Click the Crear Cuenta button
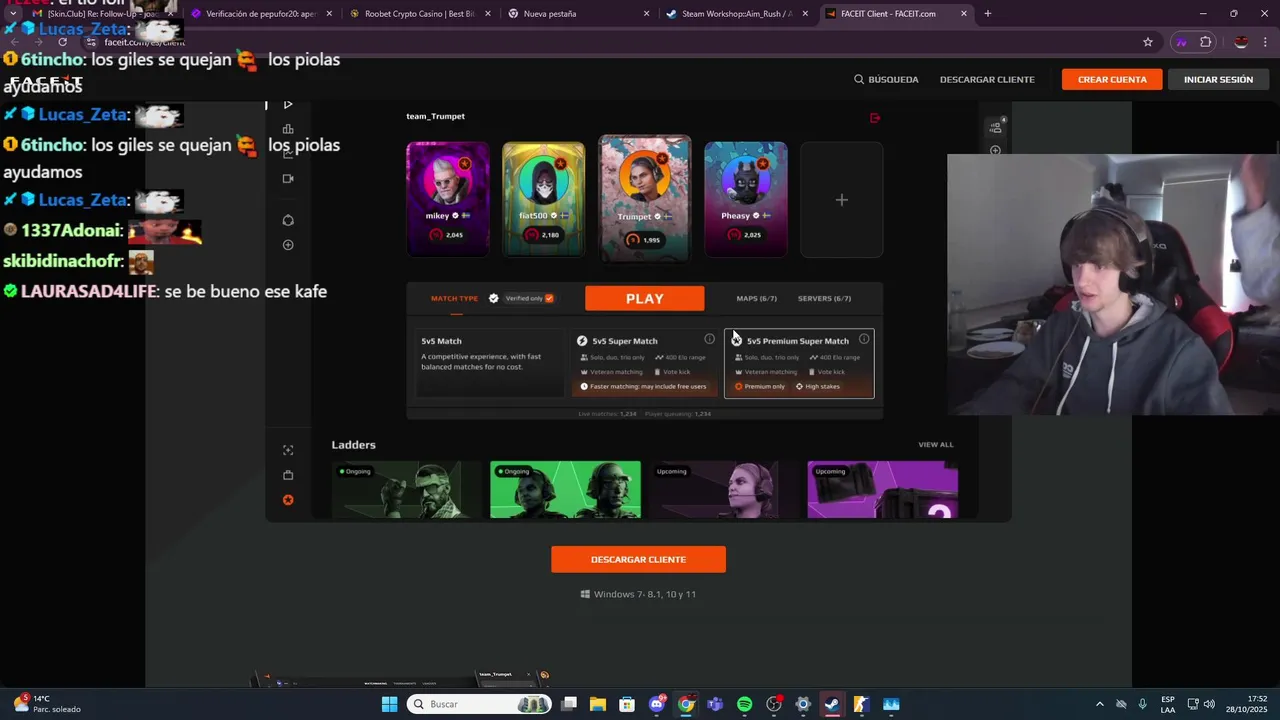The image size is (1280, 720). pyautogui.click(x=1112, y=79)
